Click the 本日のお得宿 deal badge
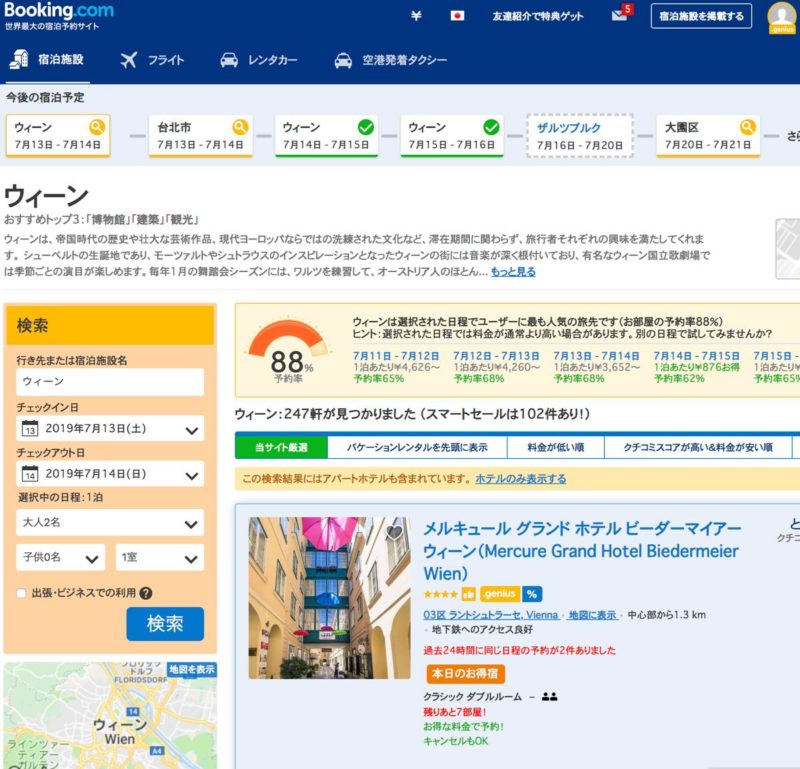 [465, 674]
